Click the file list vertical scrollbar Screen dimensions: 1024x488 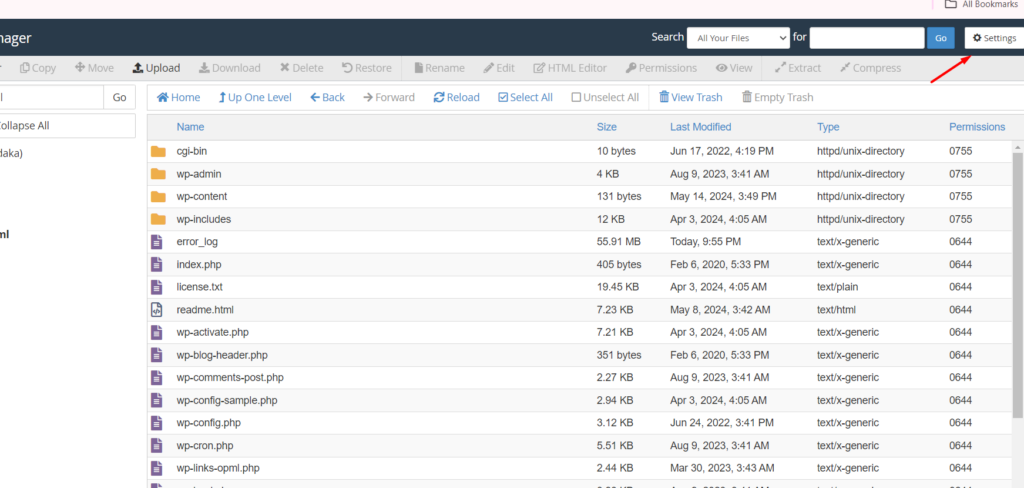1018,280
